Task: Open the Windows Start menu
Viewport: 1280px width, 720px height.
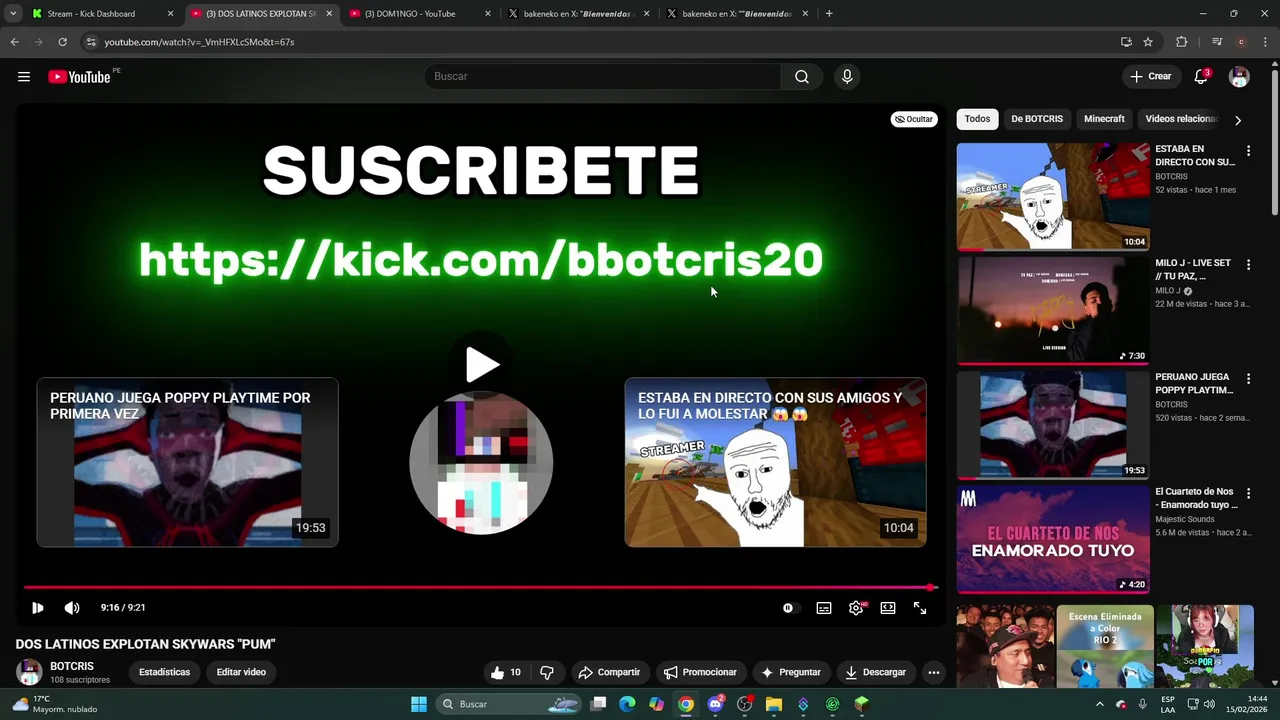Action: [x=419, y=704]
